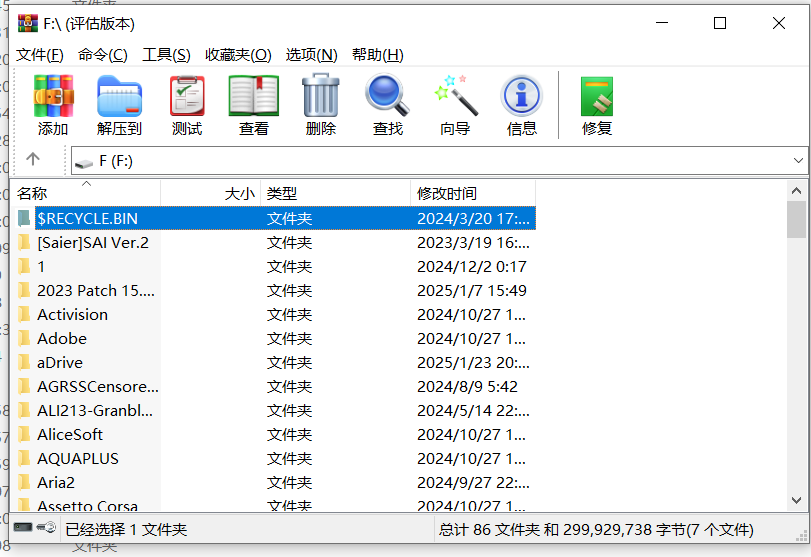Click status text 已经选择 1 文件夹
Image resolution: width=811 pixels, height=557 pixels.
click(126, 529)
